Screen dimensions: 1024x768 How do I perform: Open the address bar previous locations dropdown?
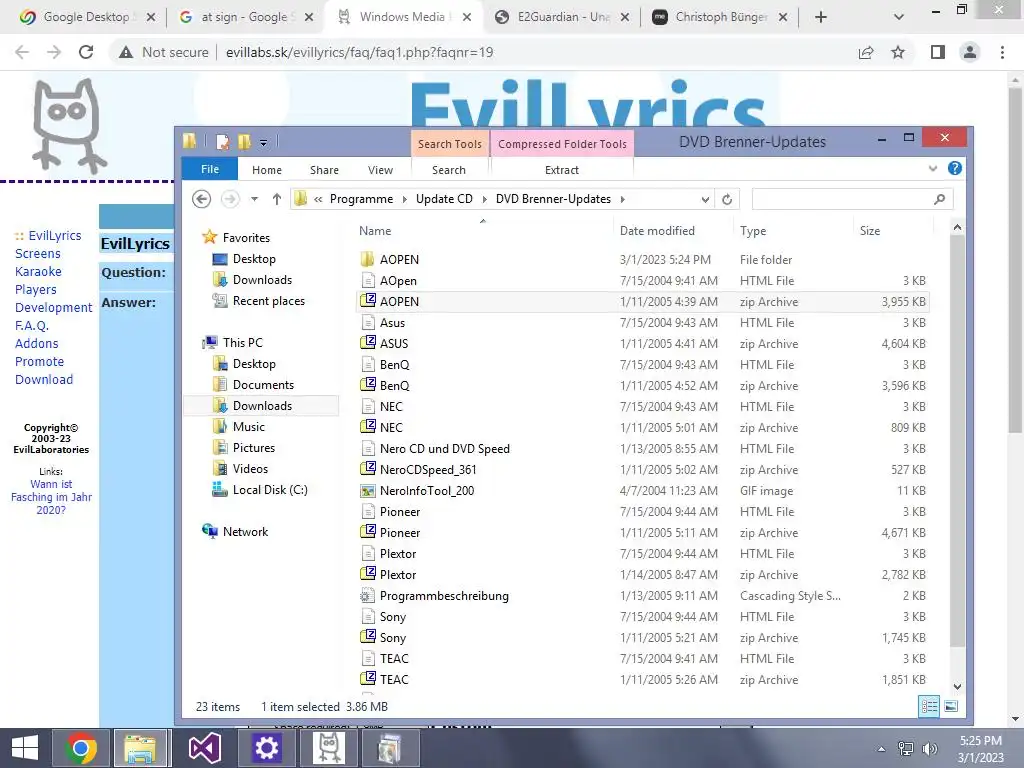pos(705,199)
